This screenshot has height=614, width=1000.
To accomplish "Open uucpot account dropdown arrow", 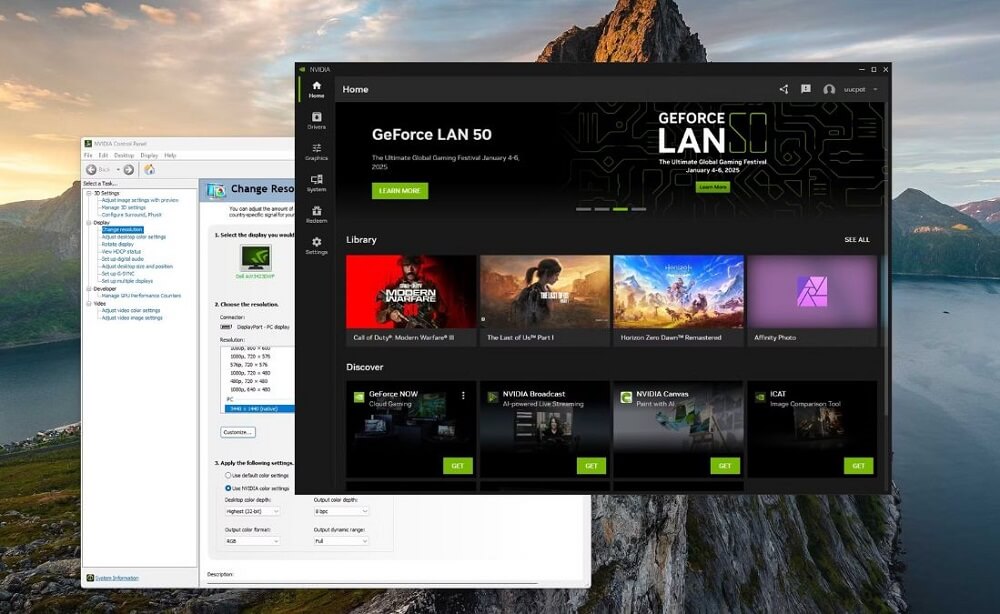I will point(876,89).
